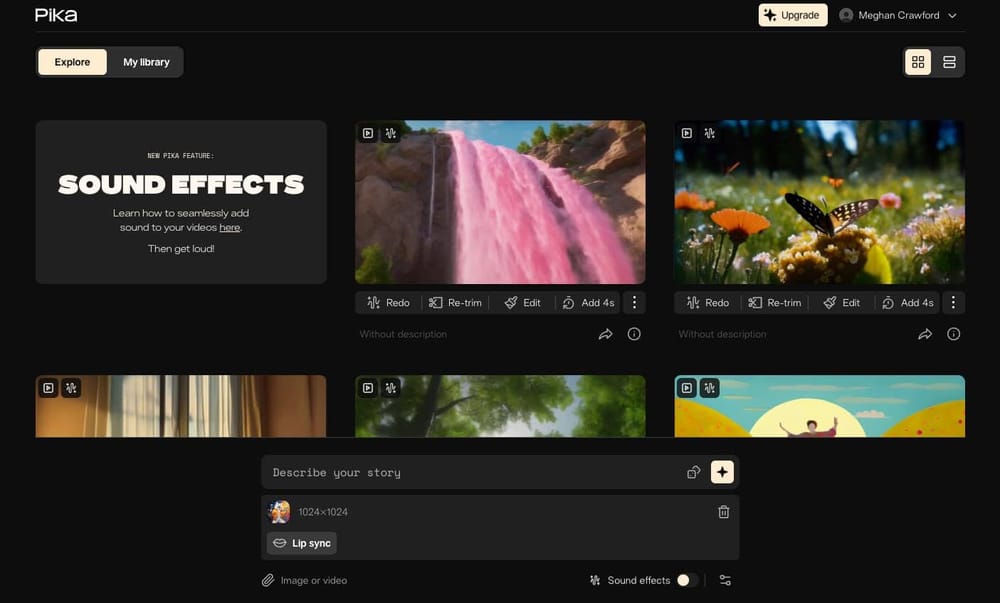Select the Explore tab
Image resolution: width=1000 pixels, height=603 pixels.
click(71, 61)
